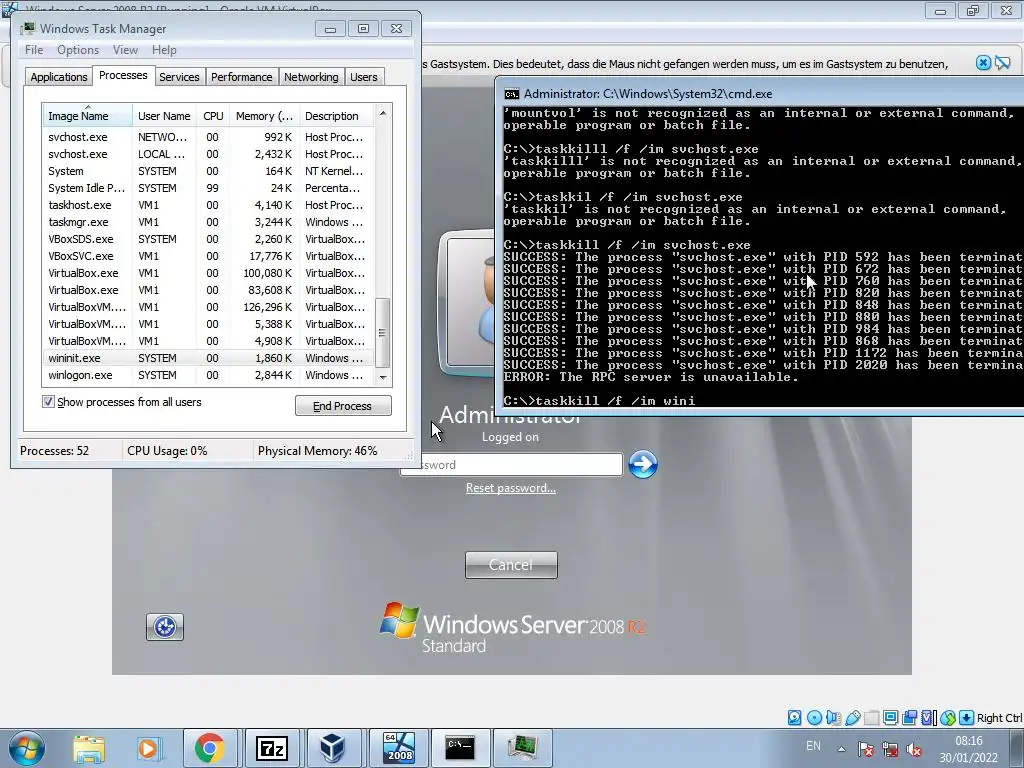Sort by the Memory column header

point(264,116)
